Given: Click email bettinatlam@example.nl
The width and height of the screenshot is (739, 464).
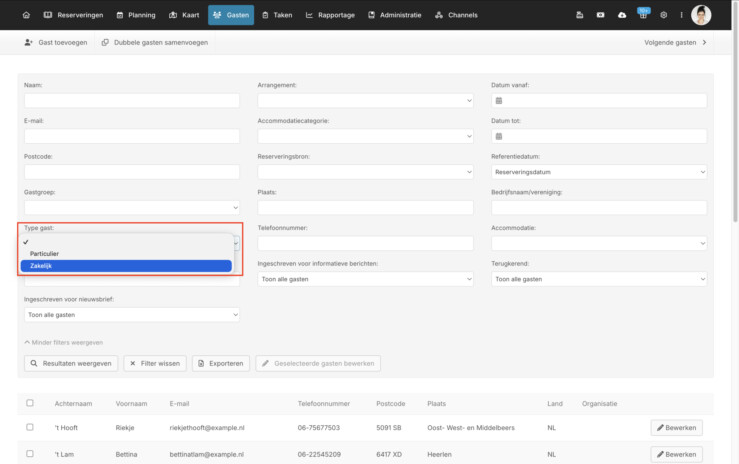Looking at the screenshot, I should click(206, 455).
